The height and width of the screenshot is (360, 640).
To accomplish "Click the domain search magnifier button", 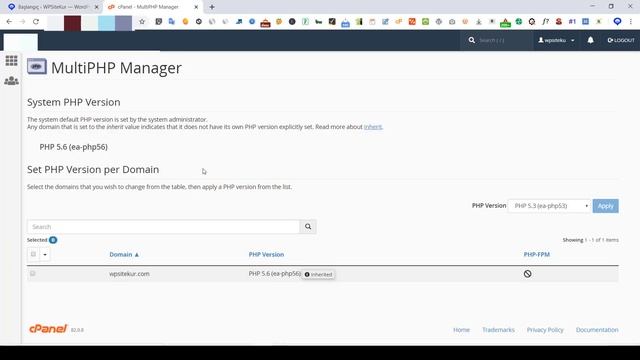I will 308,227.
